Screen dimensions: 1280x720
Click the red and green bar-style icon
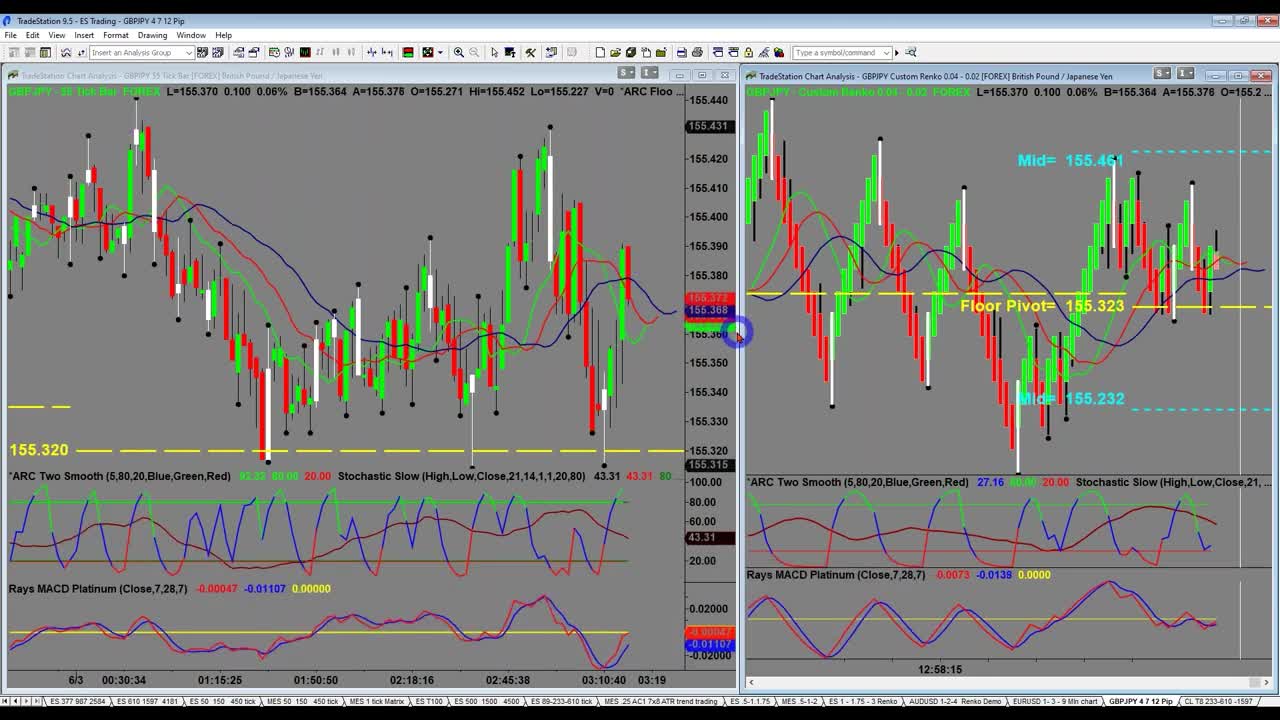coord(408,52)
